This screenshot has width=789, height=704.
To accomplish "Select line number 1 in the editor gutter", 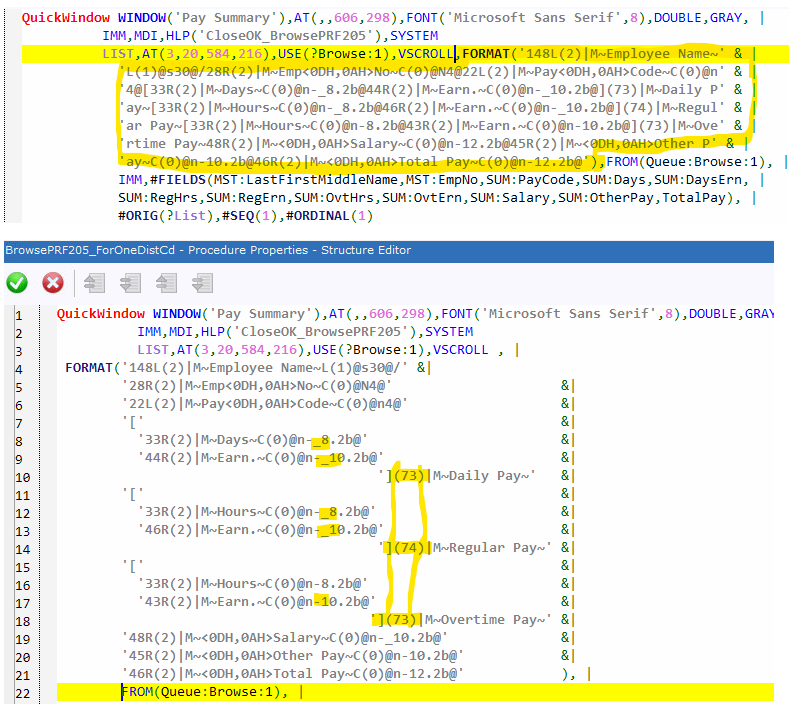I will [x=18, y=314].
